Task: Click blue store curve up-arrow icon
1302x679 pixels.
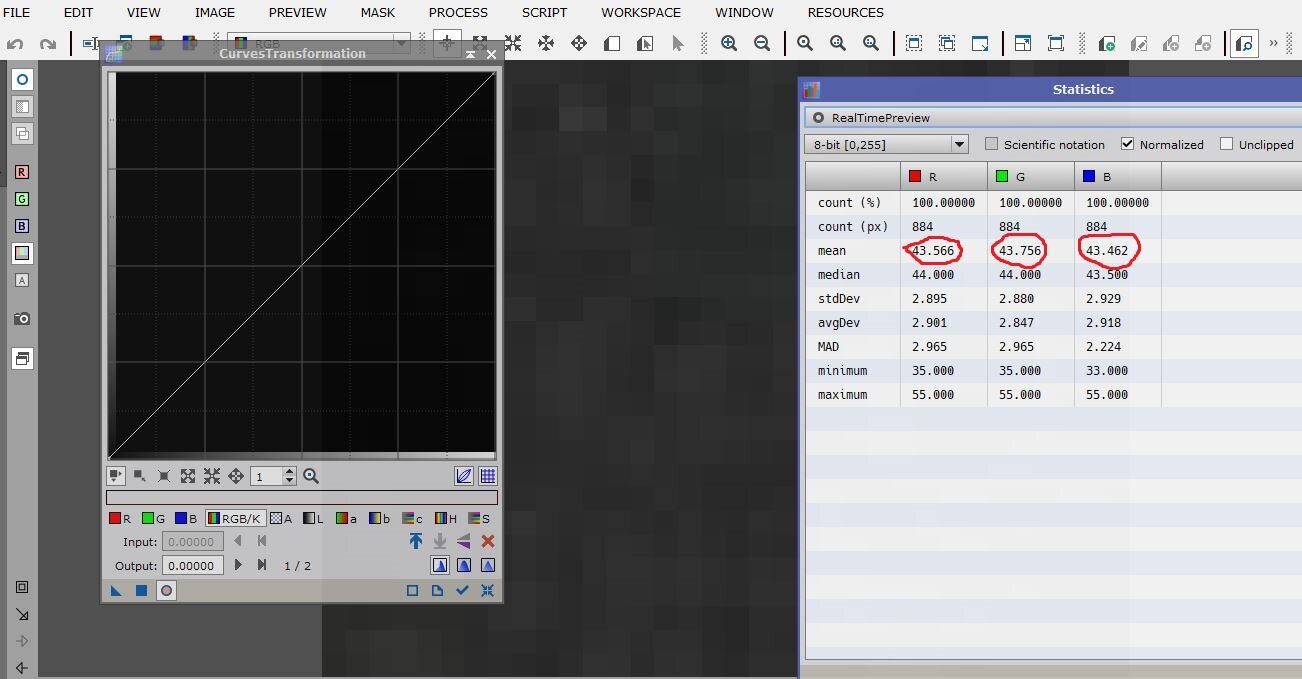Action: tap(416, 541)
